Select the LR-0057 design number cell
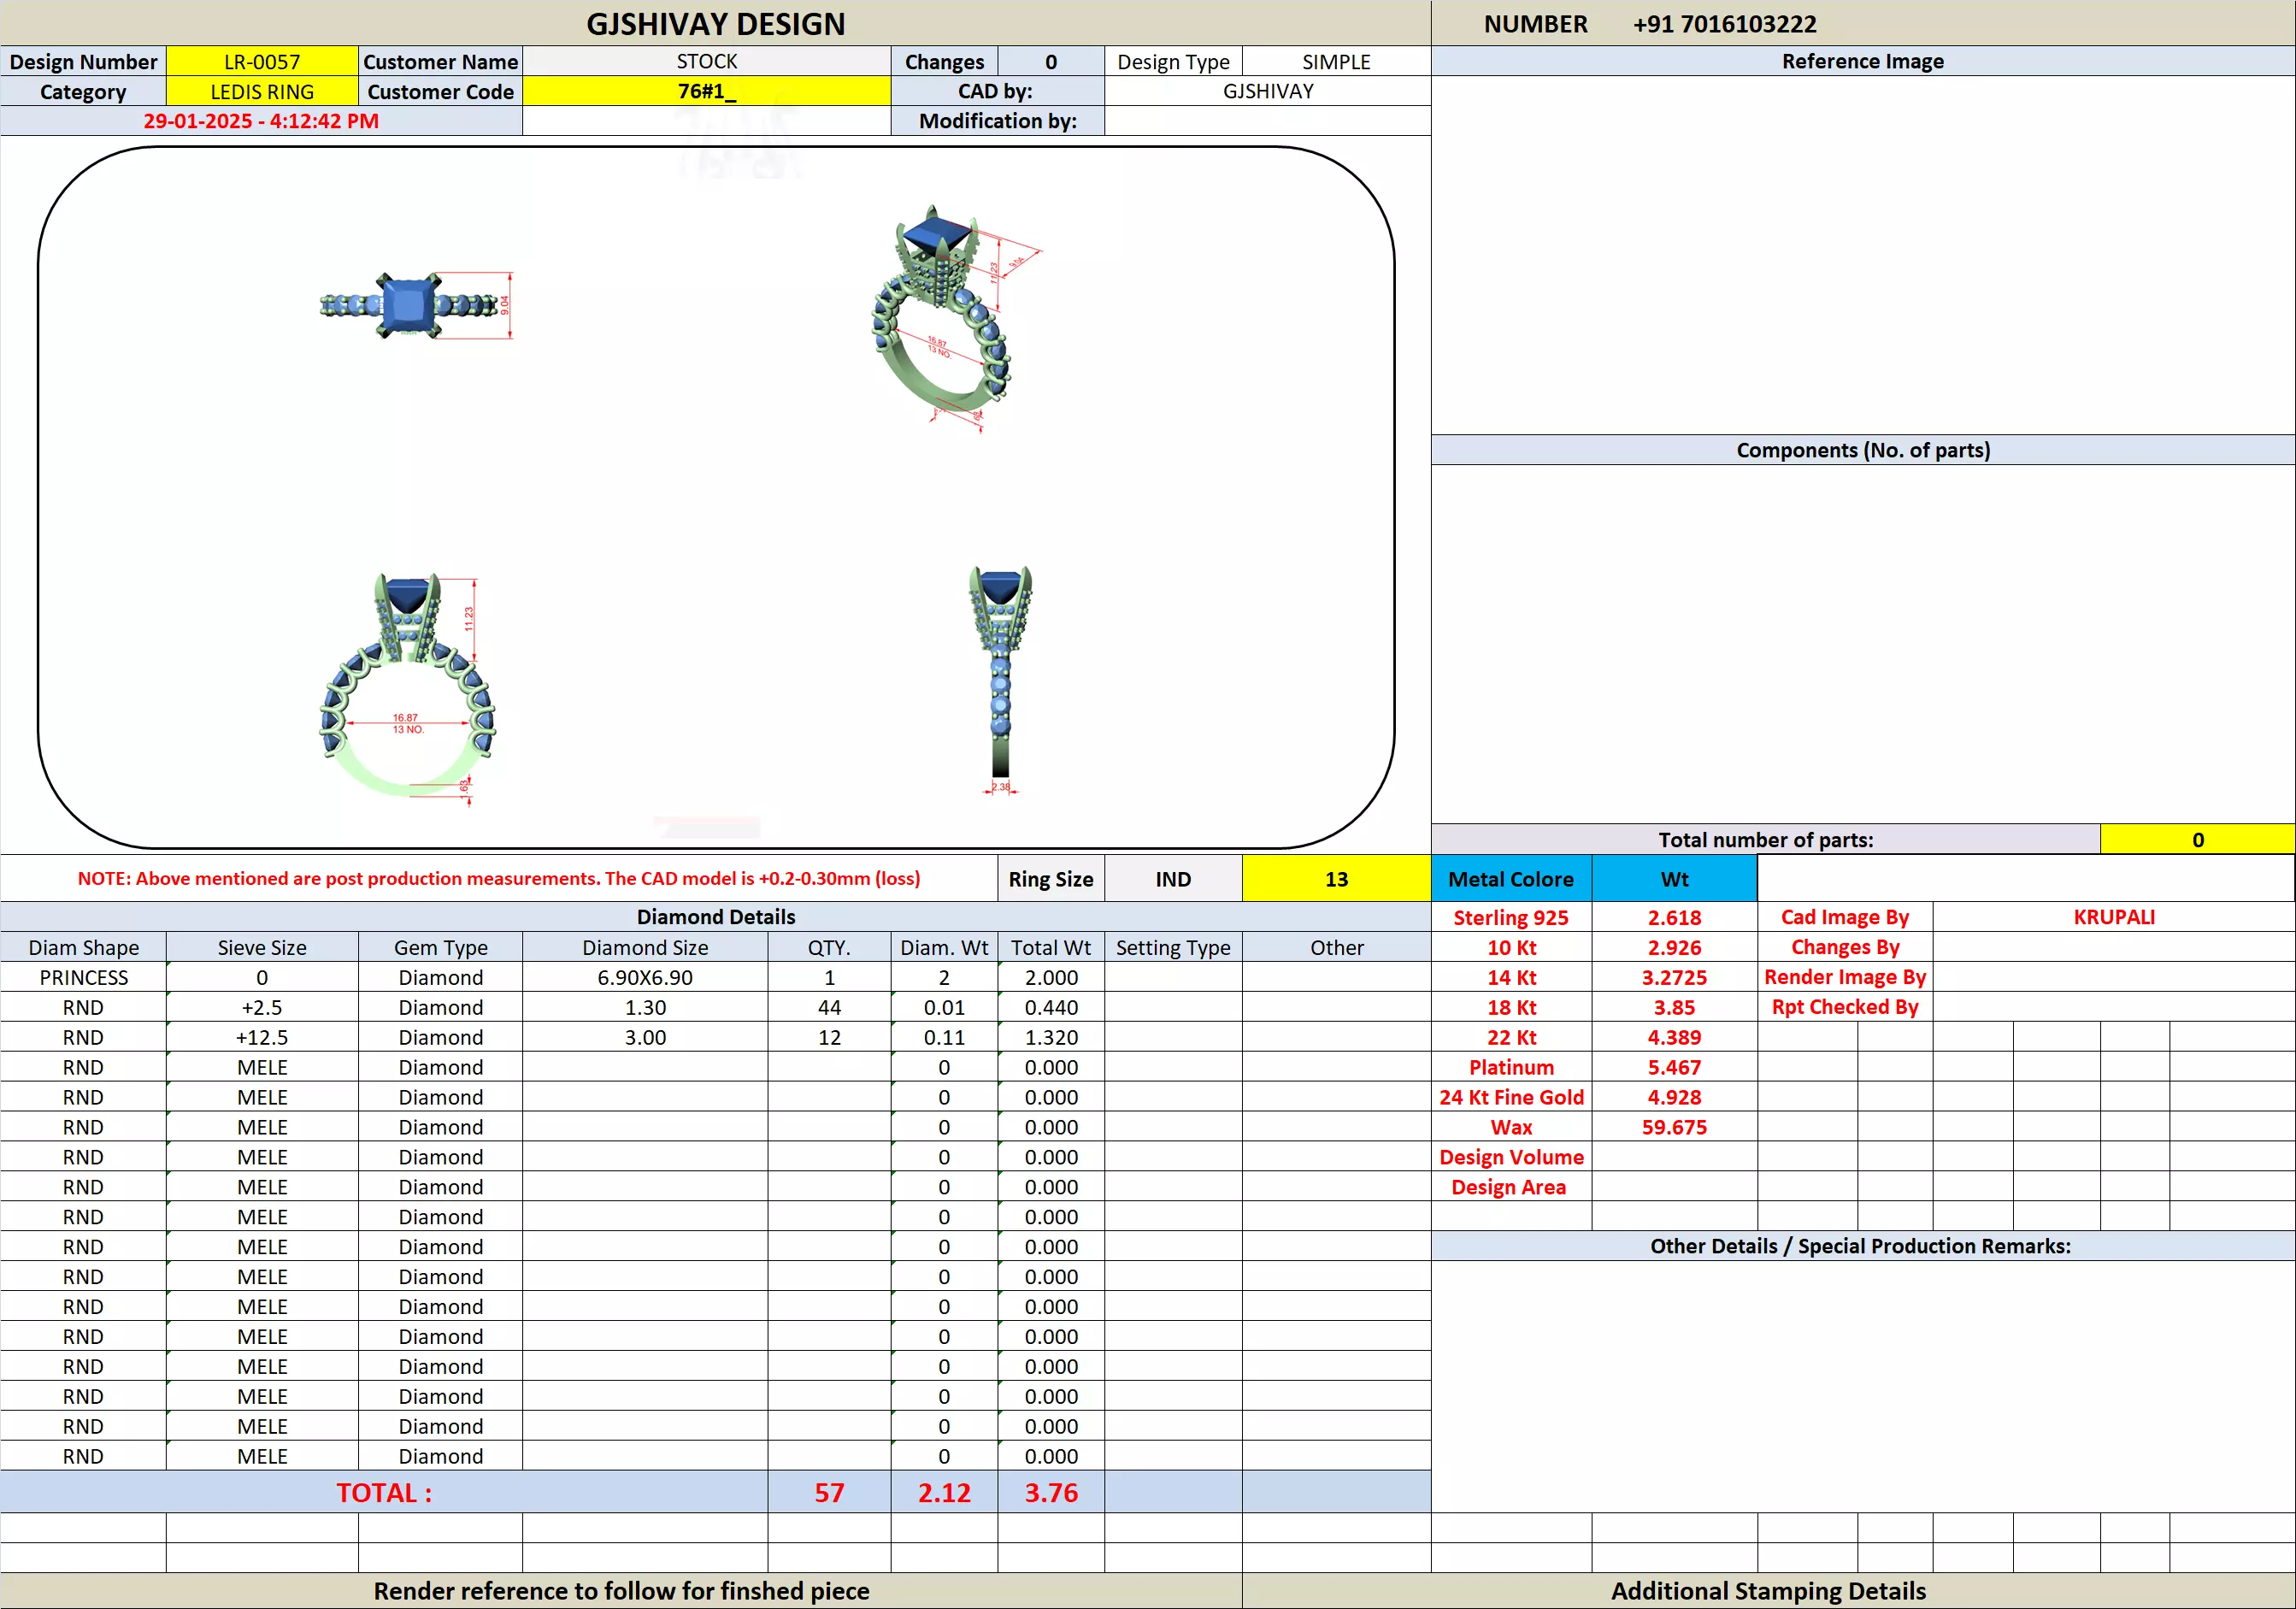This screenshot has width=2296, height=1609. [x=262, y=62]
